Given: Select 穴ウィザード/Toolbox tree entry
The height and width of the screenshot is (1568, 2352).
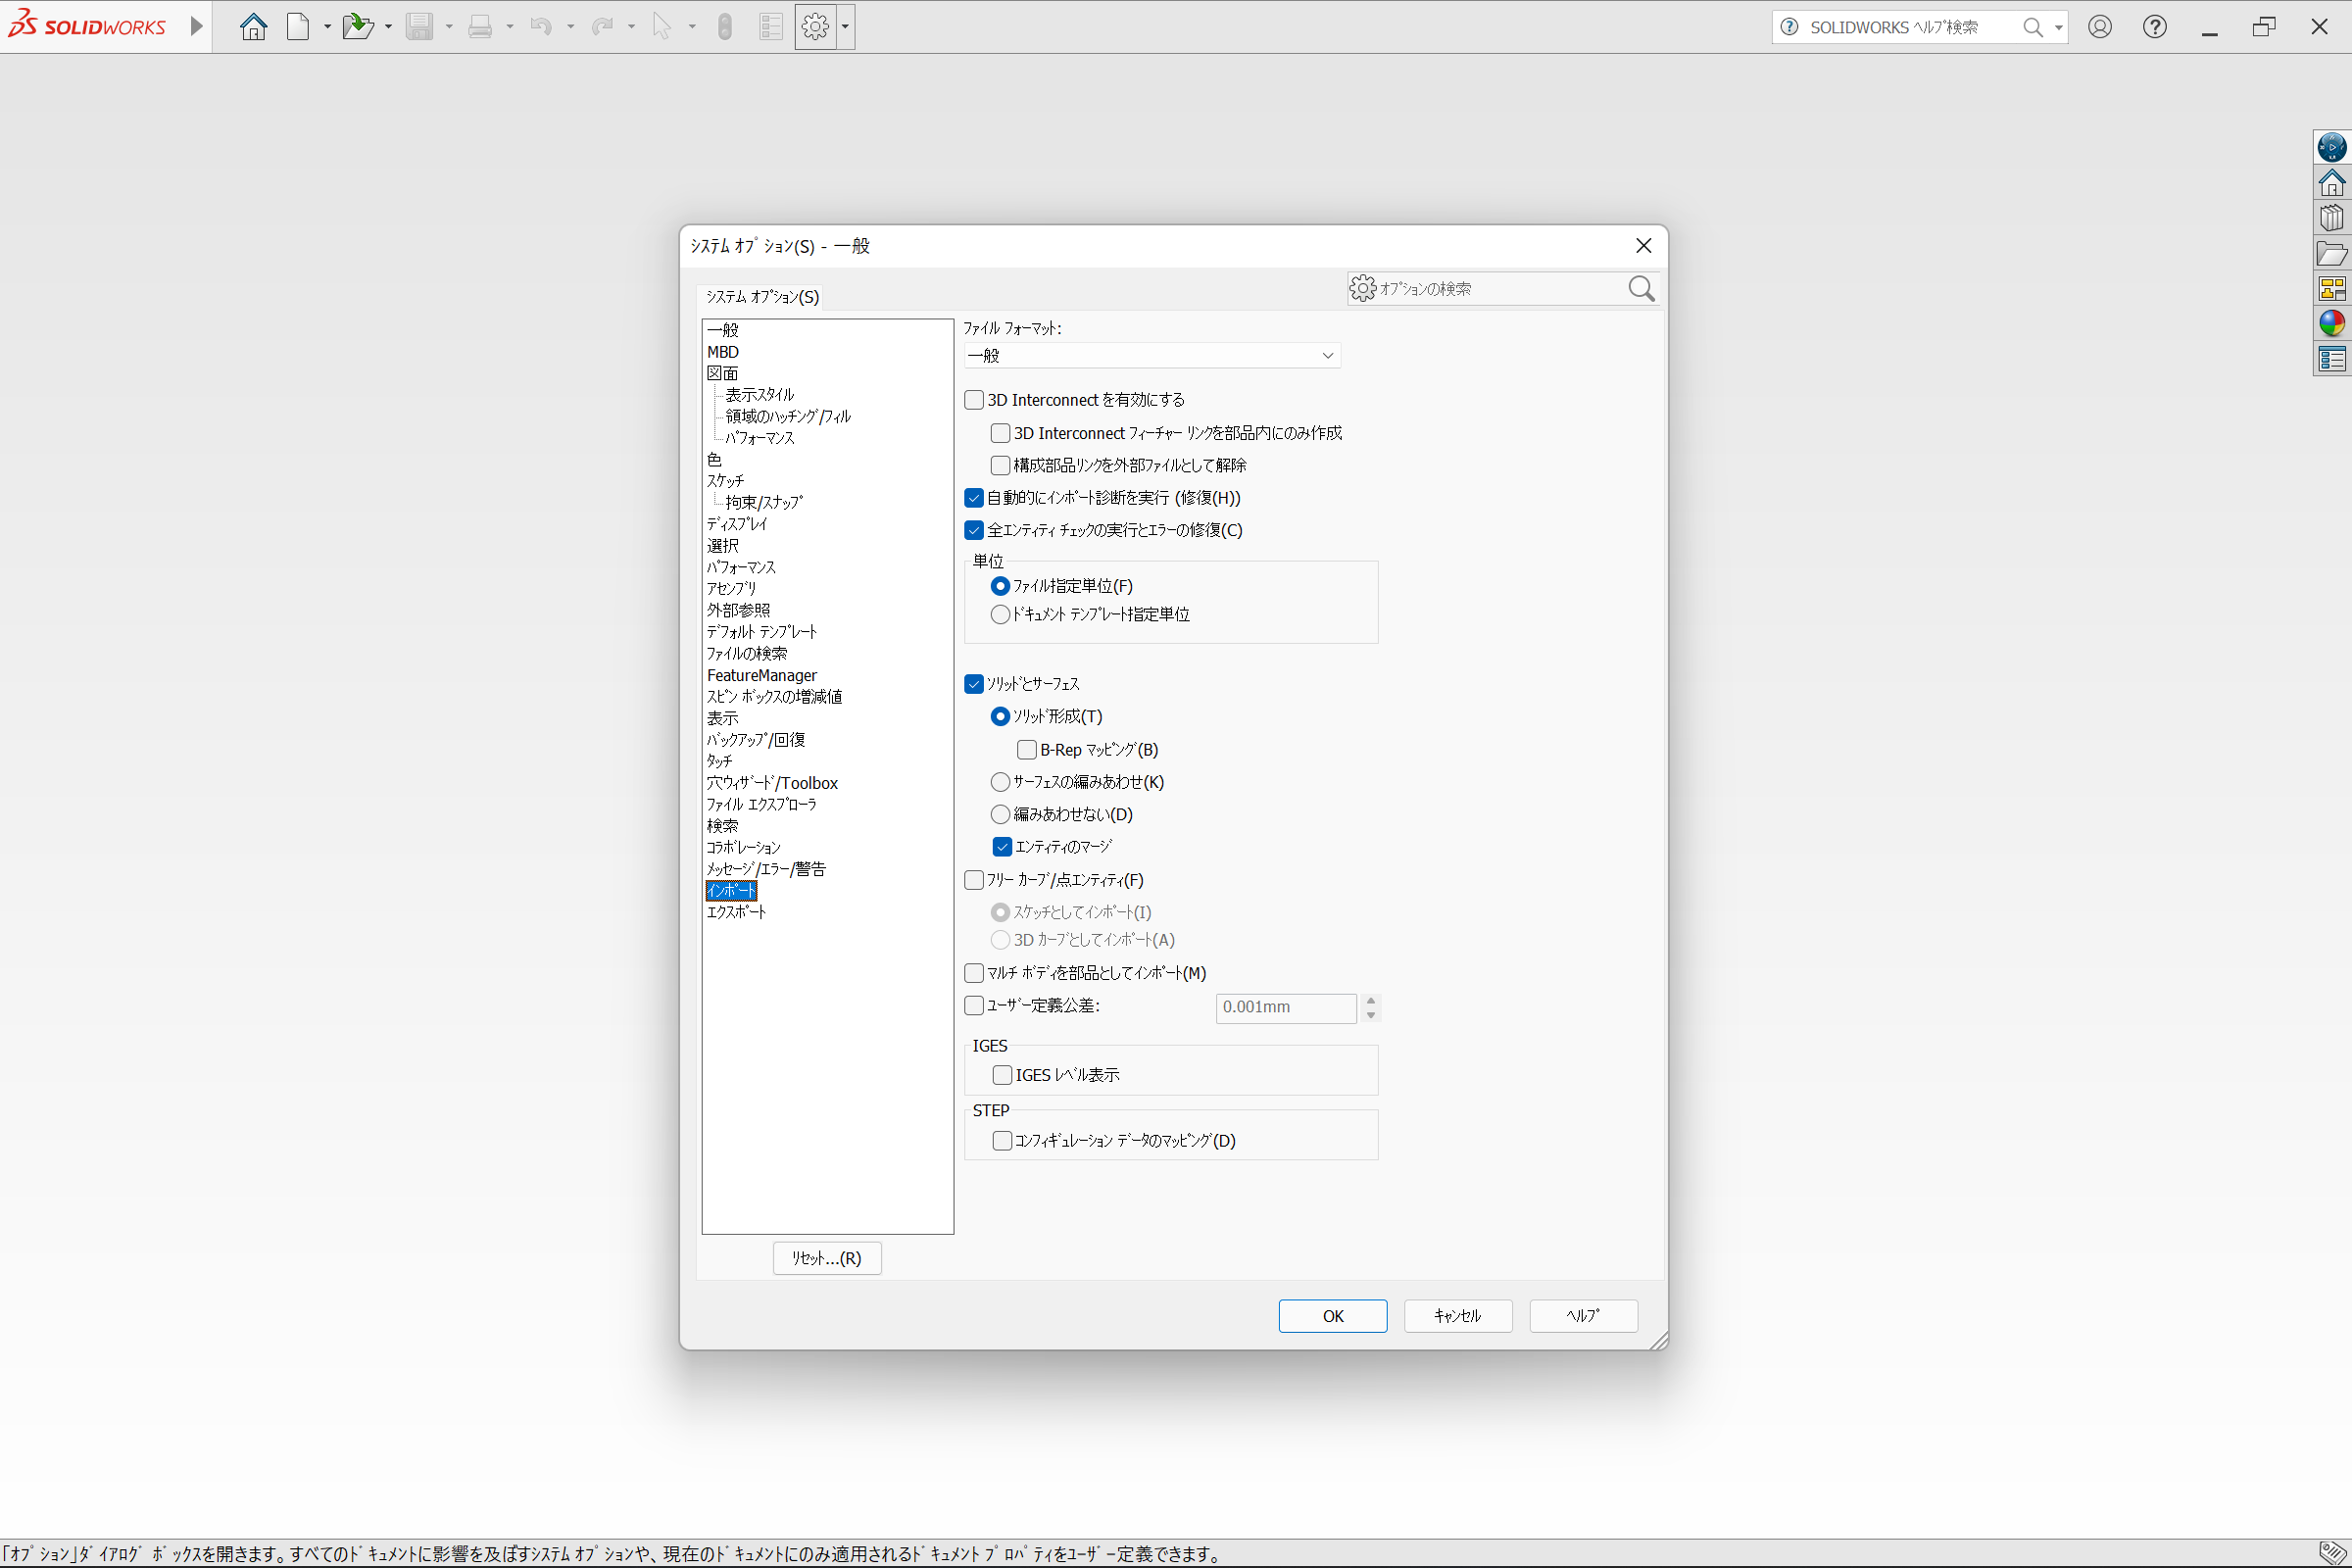Looking at the screenshot, I should click(x=772, y=783).
